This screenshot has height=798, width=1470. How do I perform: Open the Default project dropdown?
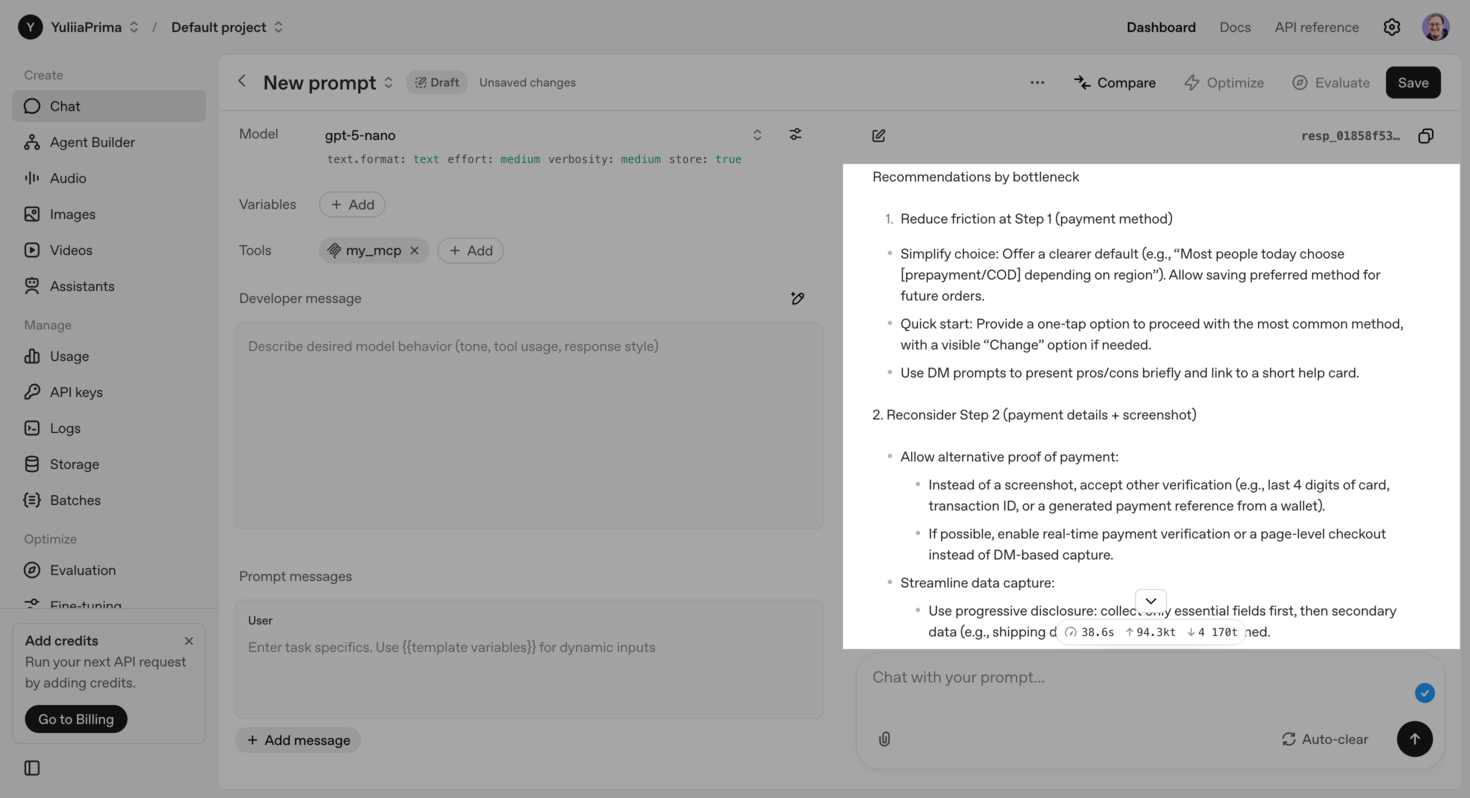(219, 27)
